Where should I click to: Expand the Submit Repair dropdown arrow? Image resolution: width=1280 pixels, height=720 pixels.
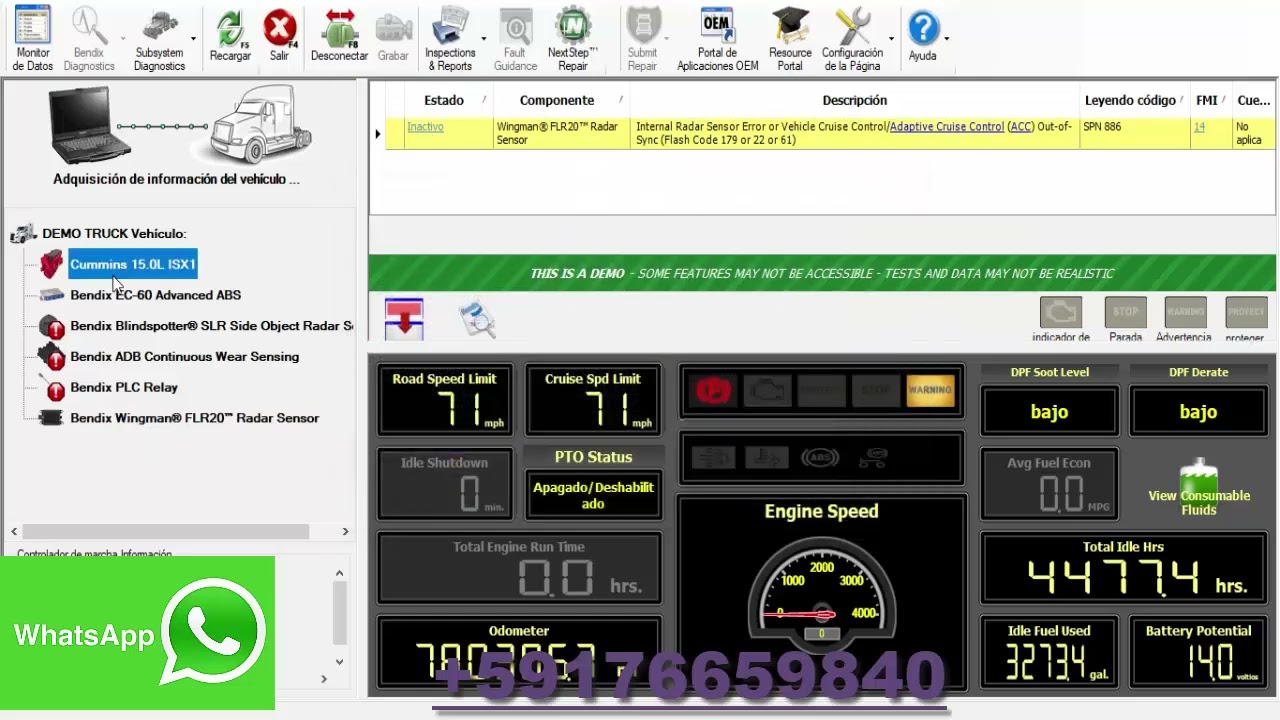coord(667,40)
